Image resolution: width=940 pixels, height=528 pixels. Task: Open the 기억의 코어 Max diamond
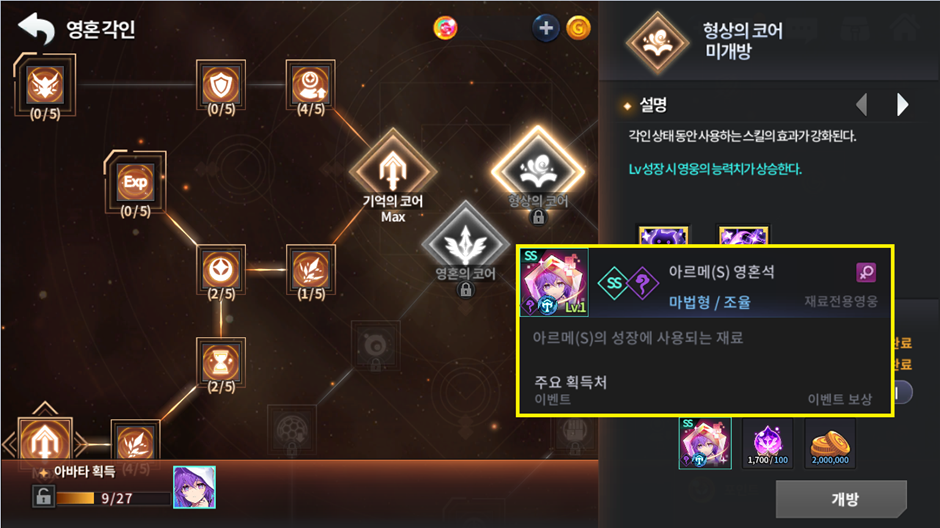(393, 170)
